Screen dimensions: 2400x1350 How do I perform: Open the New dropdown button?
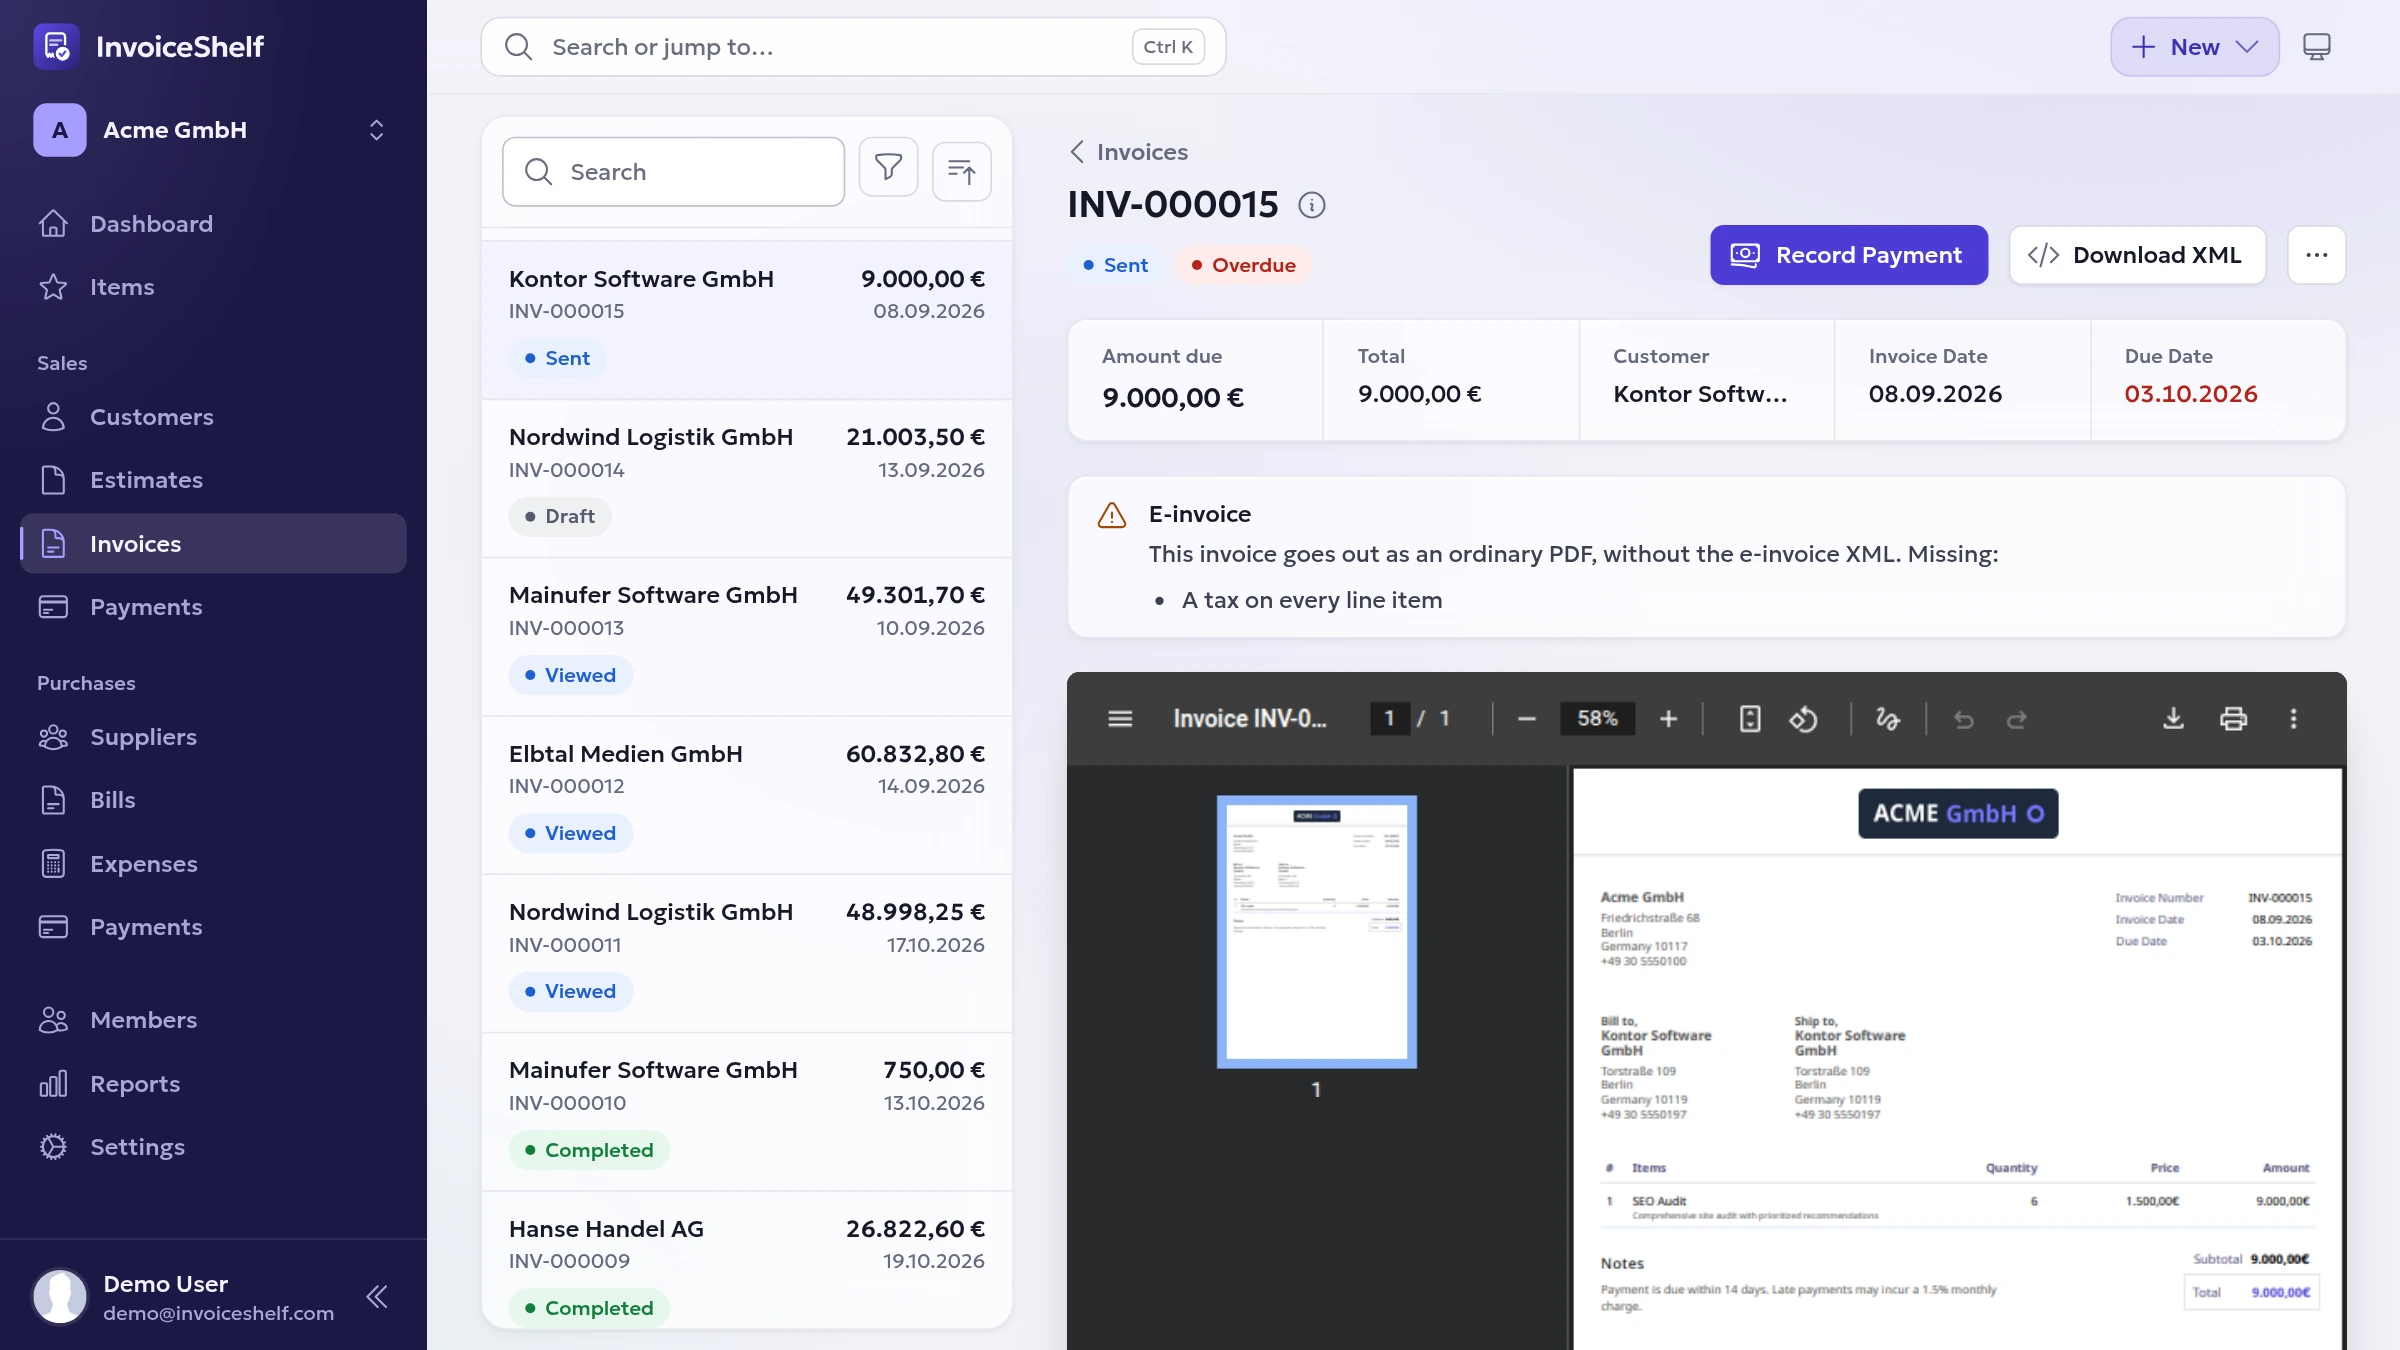(2194, 47)
